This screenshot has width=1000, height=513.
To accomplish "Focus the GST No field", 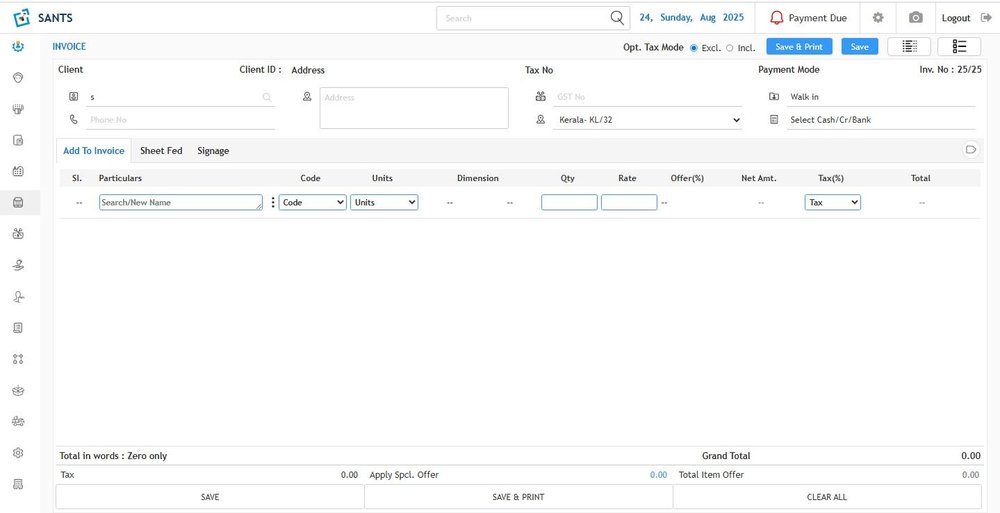I will point(647,97).
